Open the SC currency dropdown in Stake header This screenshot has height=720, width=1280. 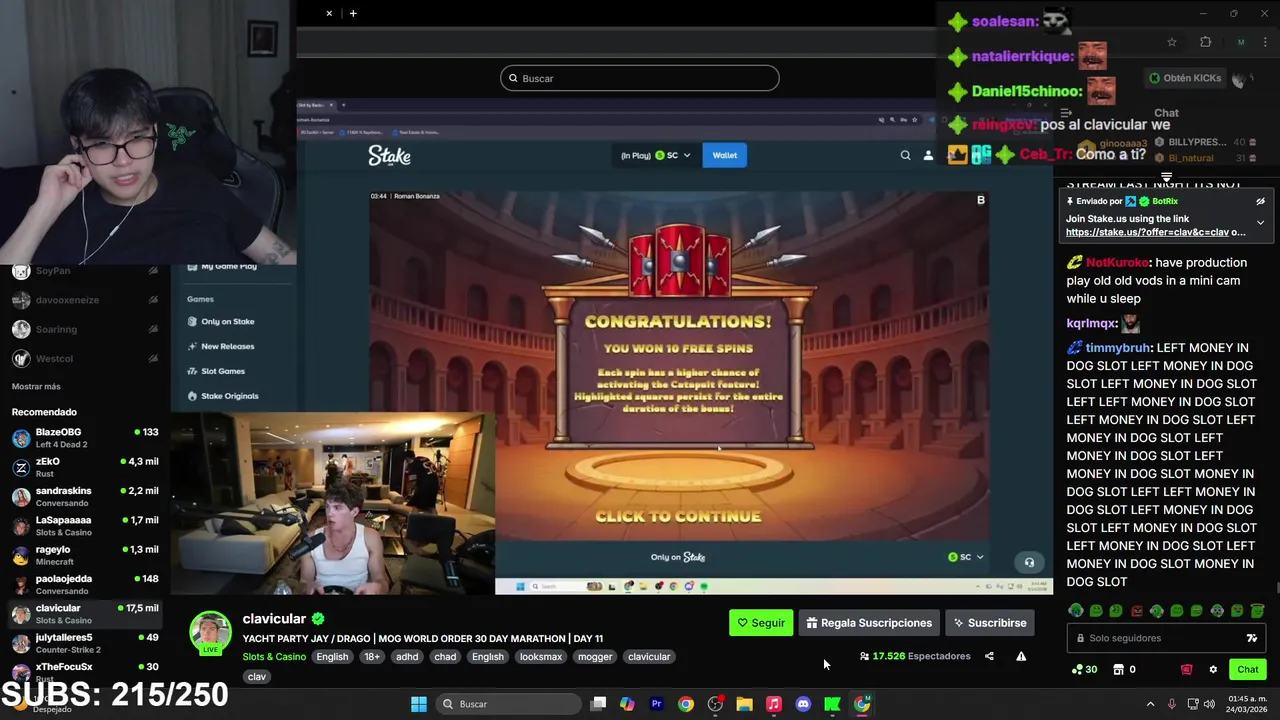[672, 155]
